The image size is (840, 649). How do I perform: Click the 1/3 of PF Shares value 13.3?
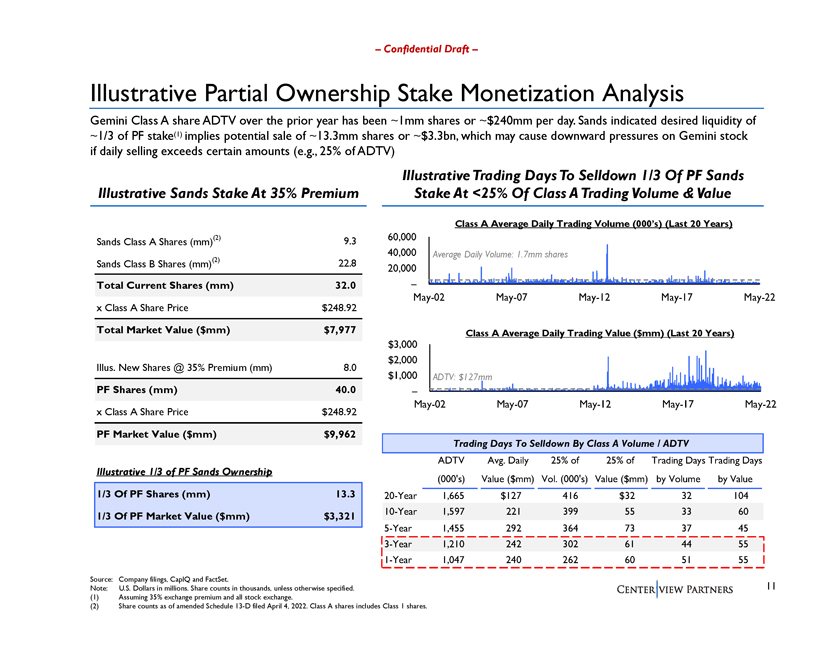point(346,494)
